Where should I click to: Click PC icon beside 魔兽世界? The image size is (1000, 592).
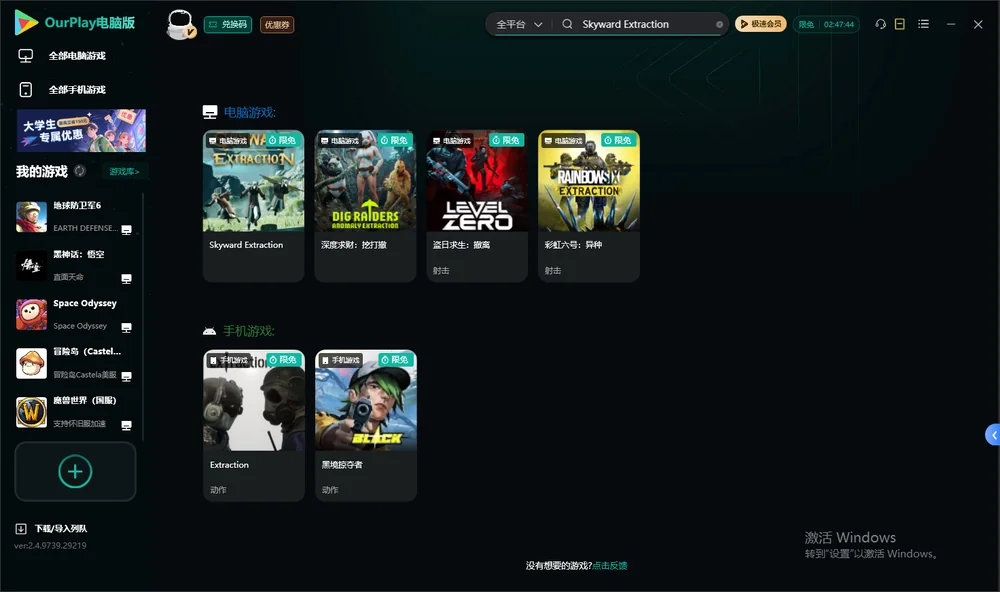(126, 426)
